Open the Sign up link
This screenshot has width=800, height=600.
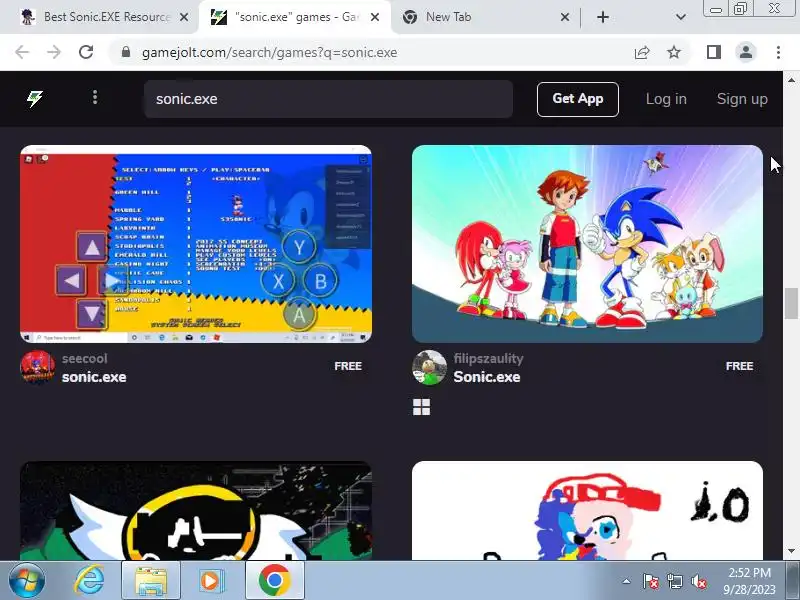(742, 99)
